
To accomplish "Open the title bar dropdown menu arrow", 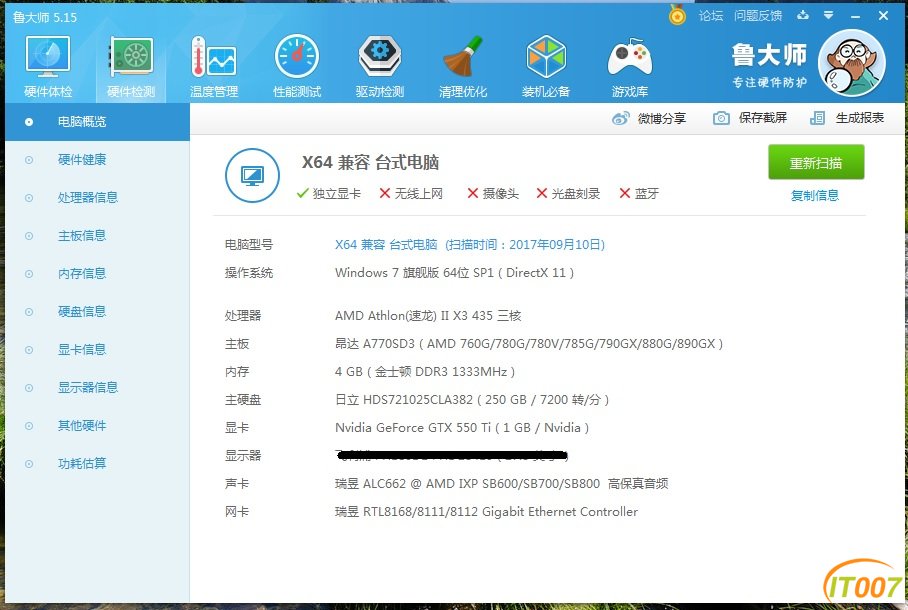I will click(829, 16).
